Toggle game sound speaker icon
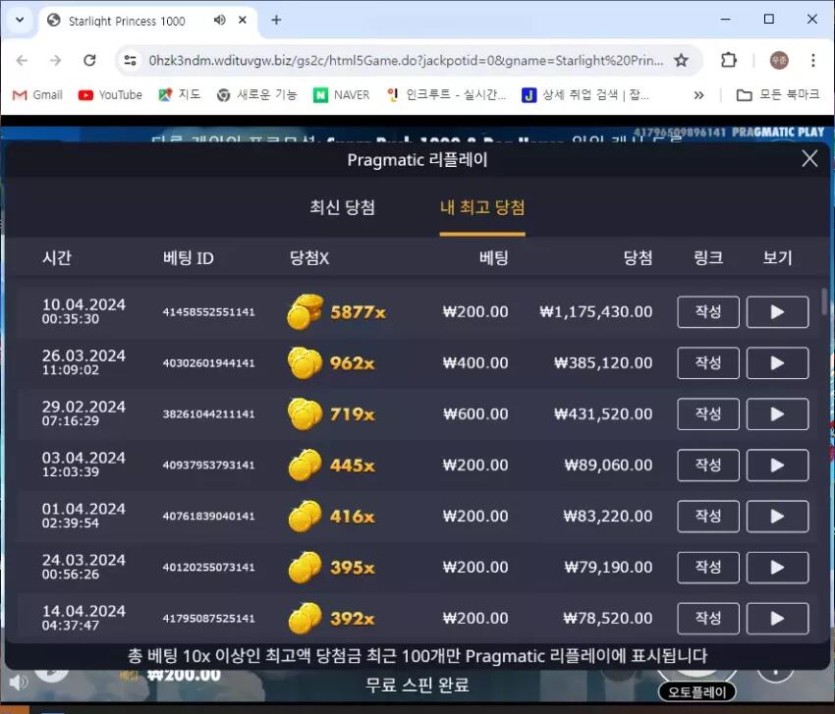 17,683
